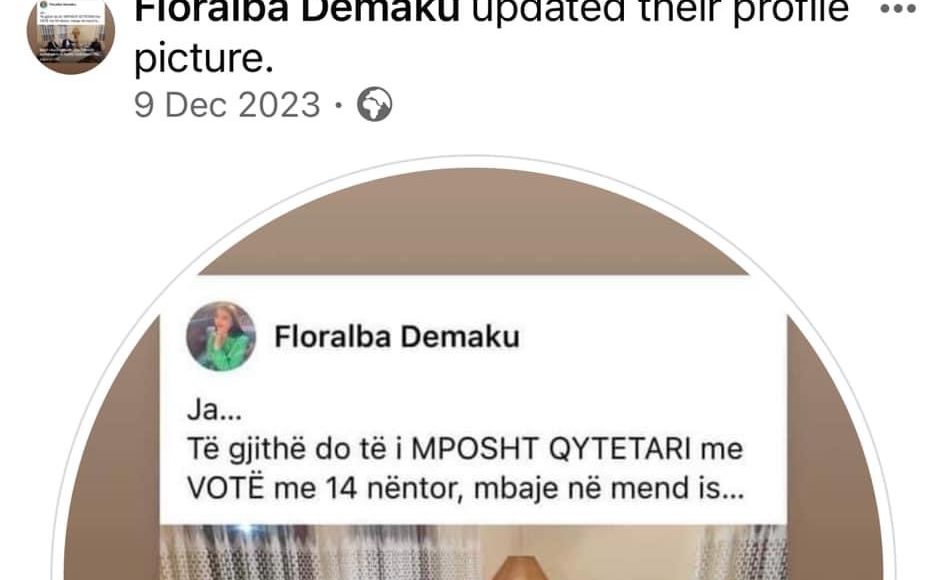Open the large circular profile picture

pyautogui.click(x=474, y=375)
